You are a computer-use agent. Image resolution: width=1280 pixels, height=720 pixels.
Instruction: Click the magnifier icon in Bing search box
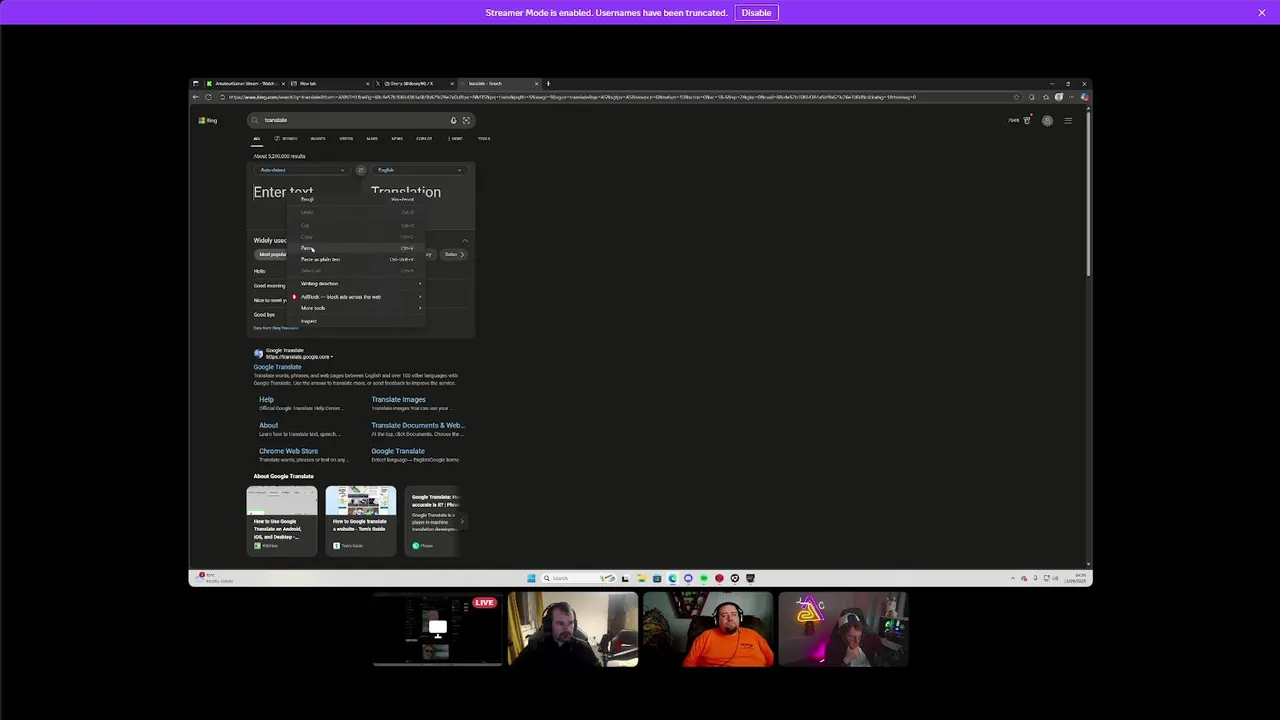255,120
